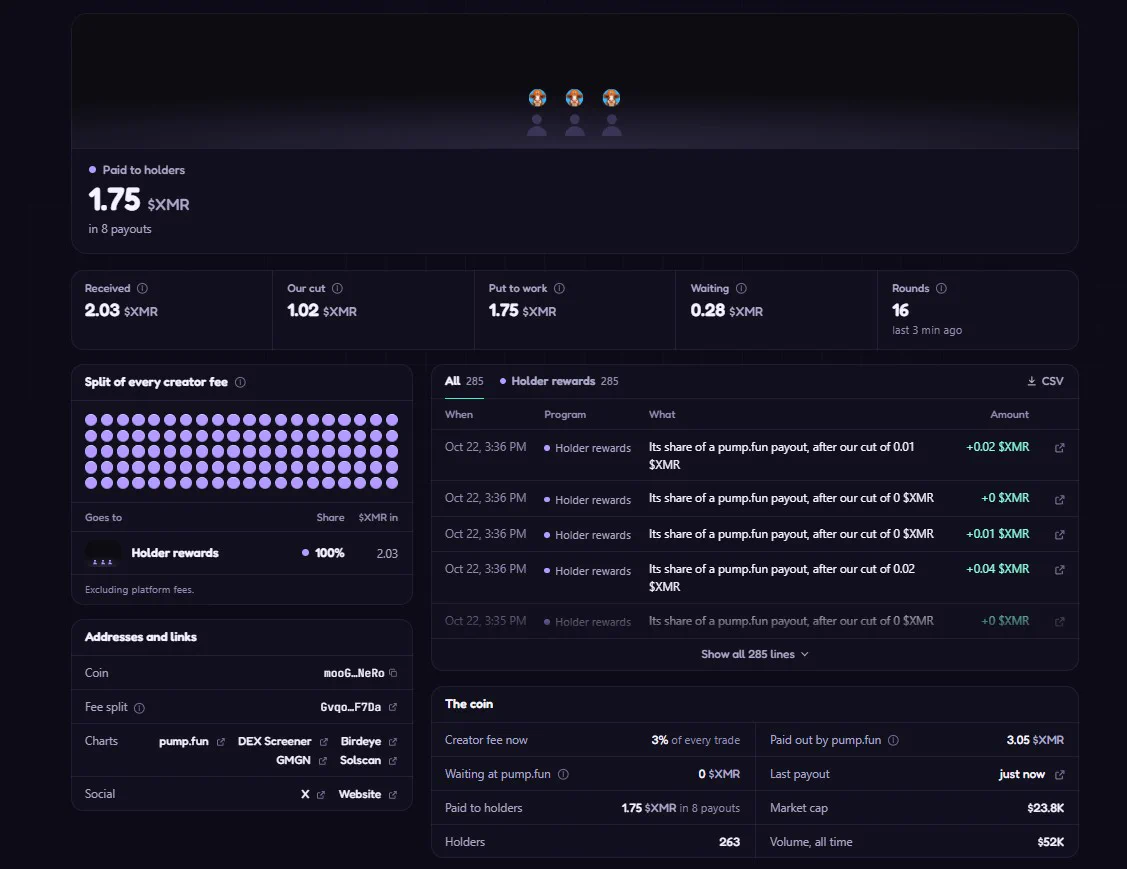Click the 1.75 $XMR Paid to holders headline
Image resolution: width=1127 pixels, height=869 pixels.
[x=139, y=200]
